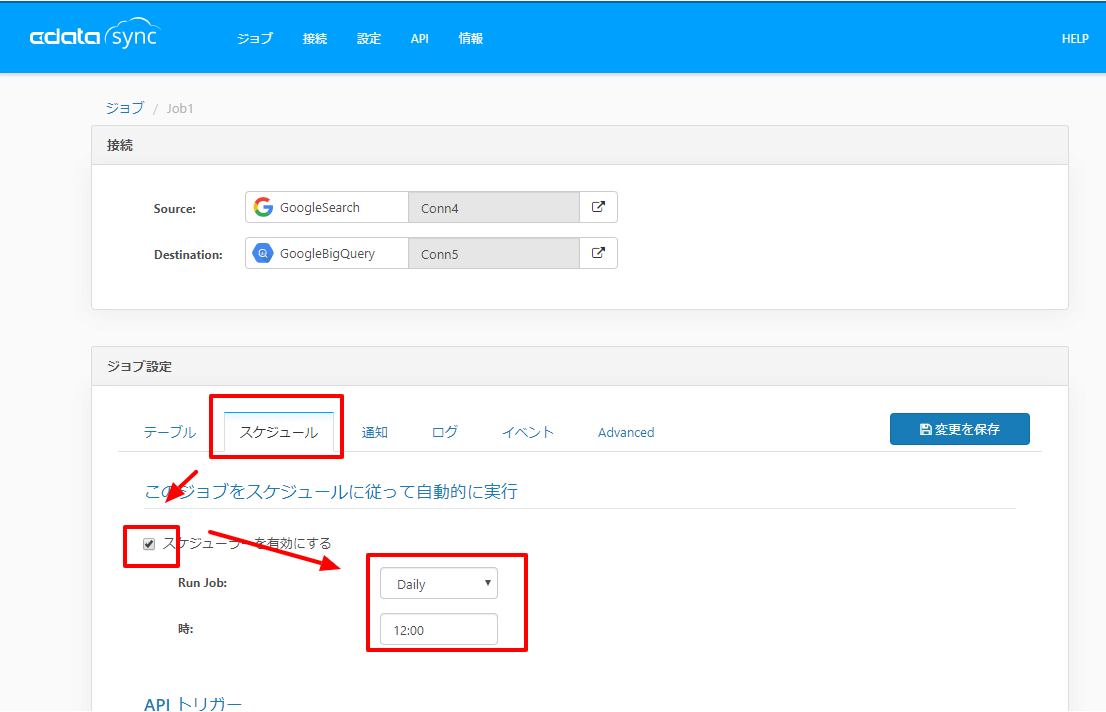Open the 情報 menu in top navigation

coord(470,39)
